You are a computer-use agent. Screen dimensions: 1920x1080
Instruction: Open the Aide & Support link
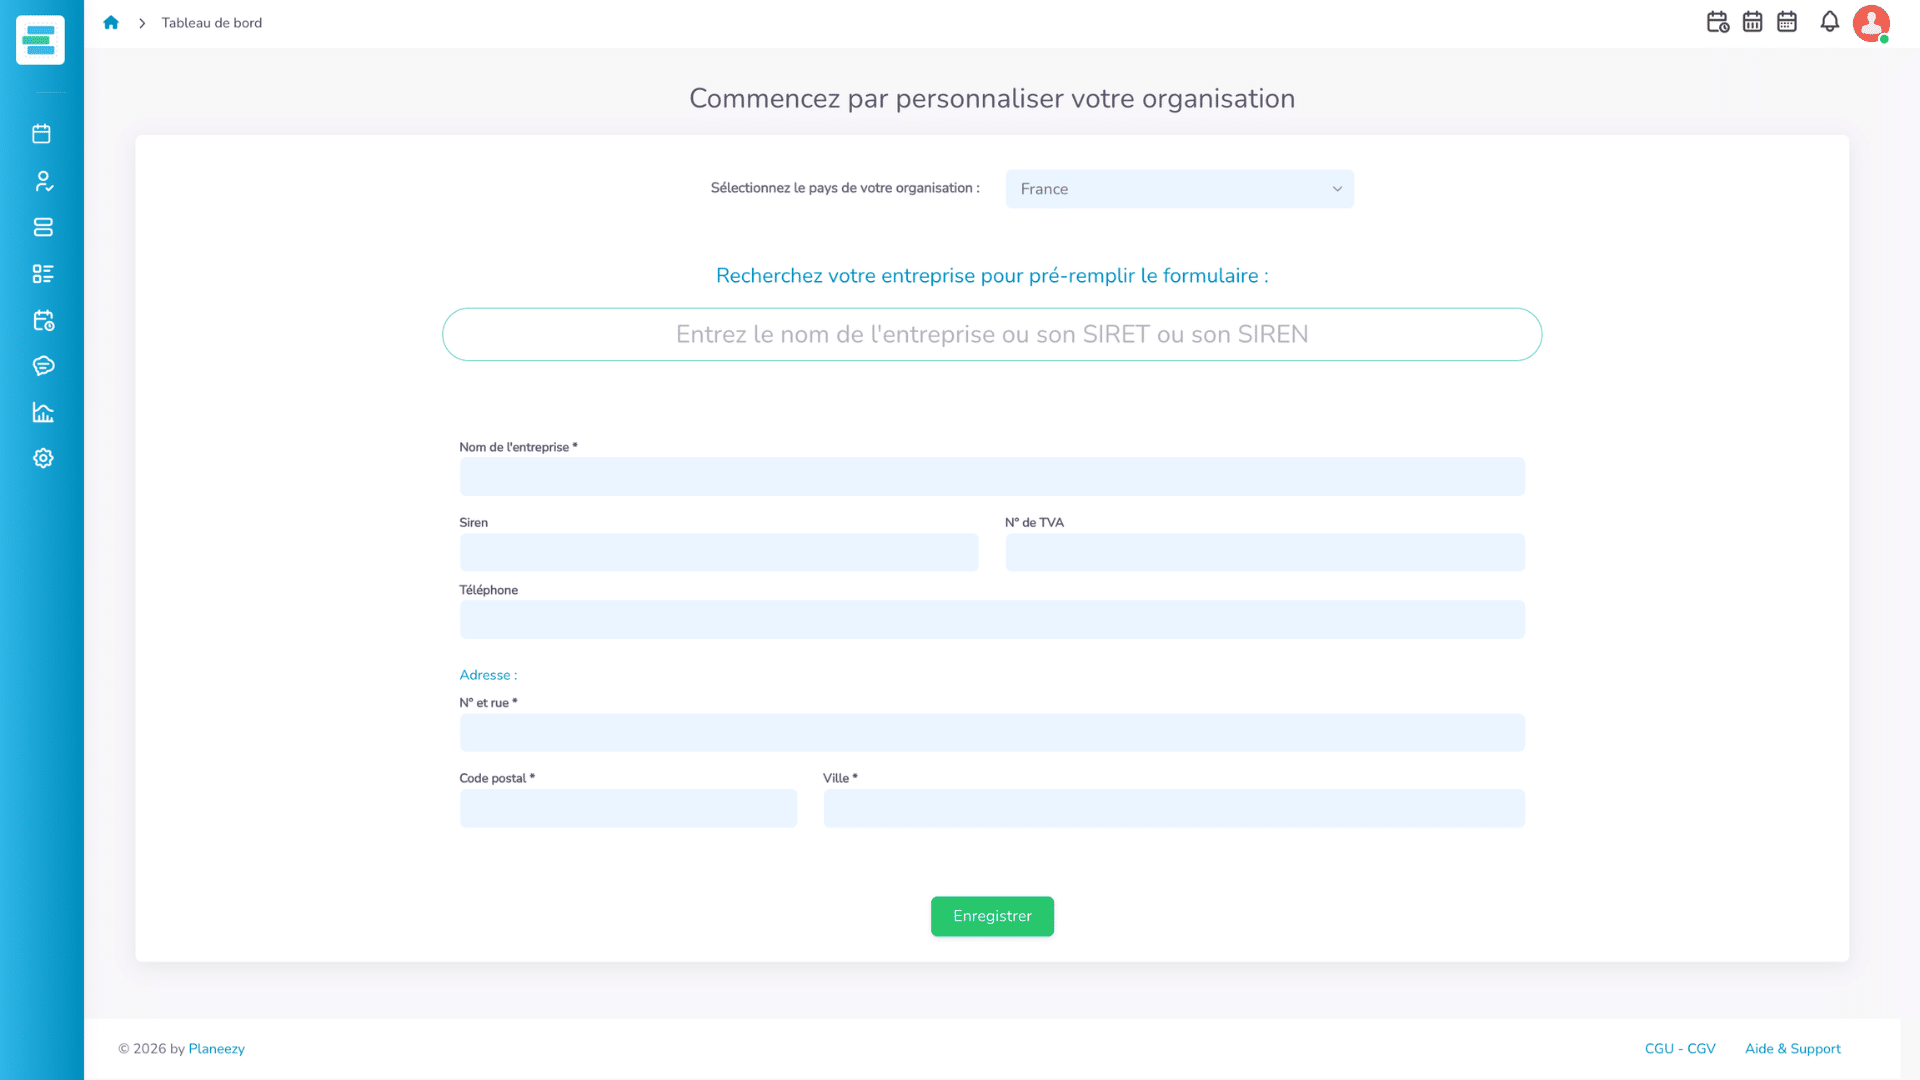[1792, 1049]
